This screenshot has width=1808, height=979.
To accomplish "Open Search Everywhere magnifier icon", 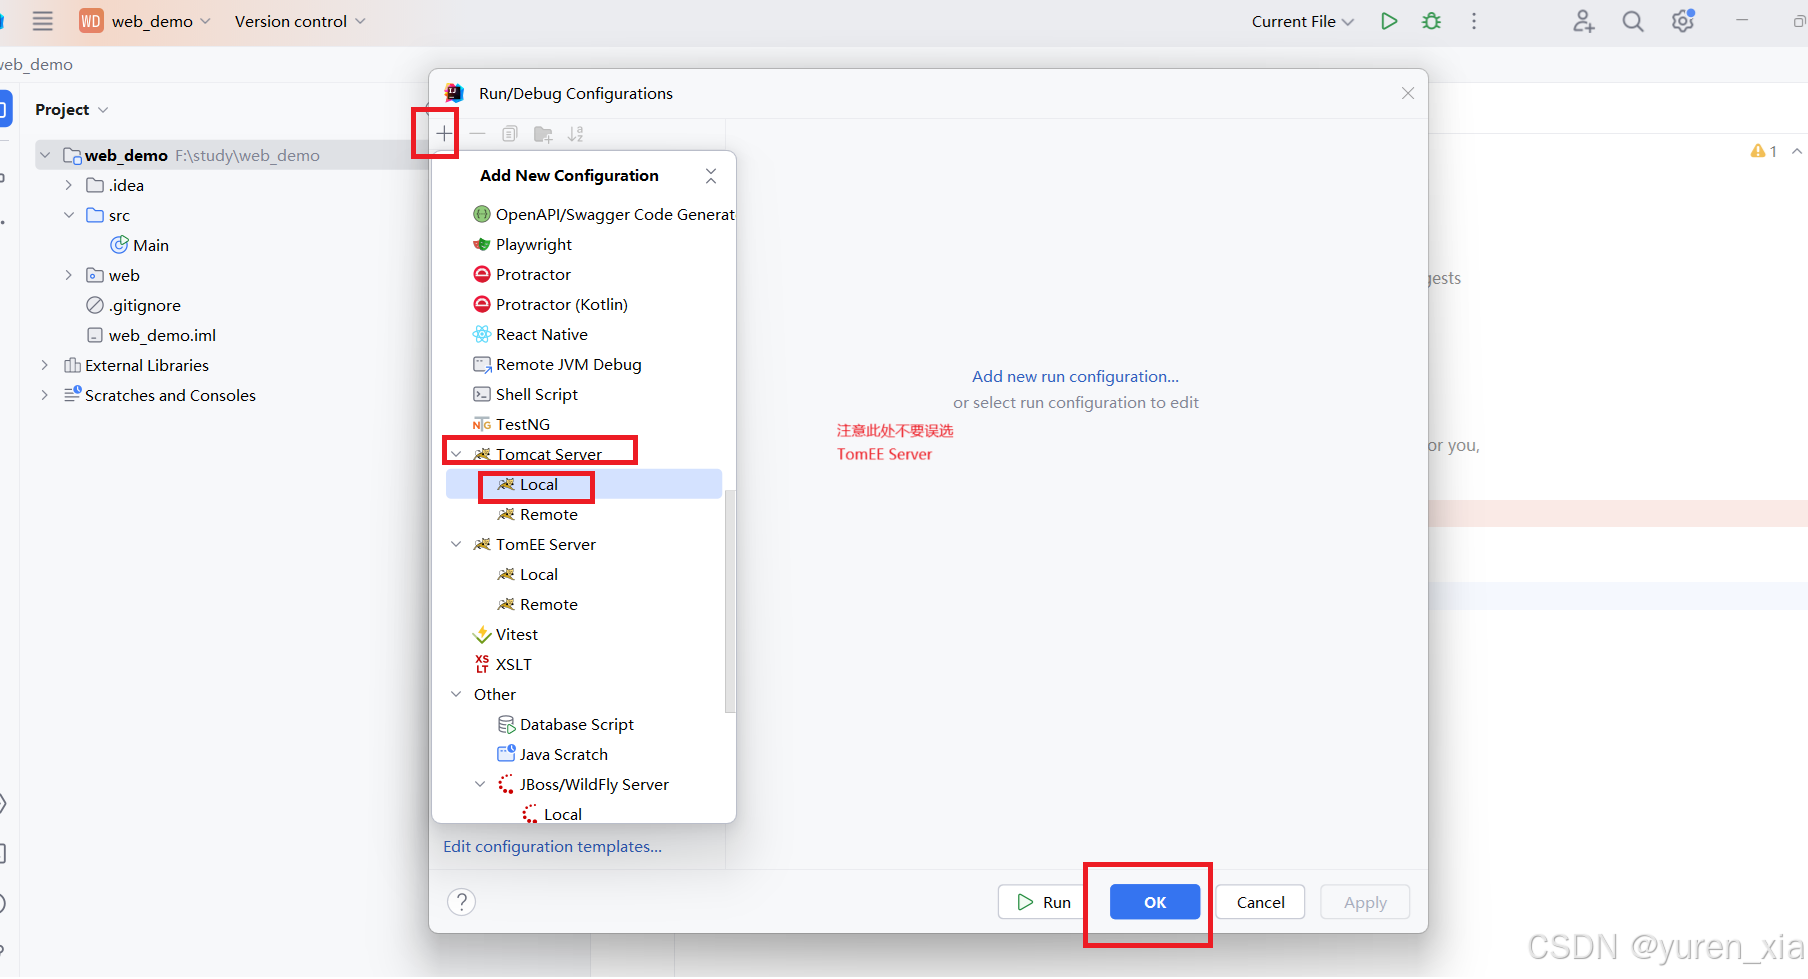I will pos(1633,21).
